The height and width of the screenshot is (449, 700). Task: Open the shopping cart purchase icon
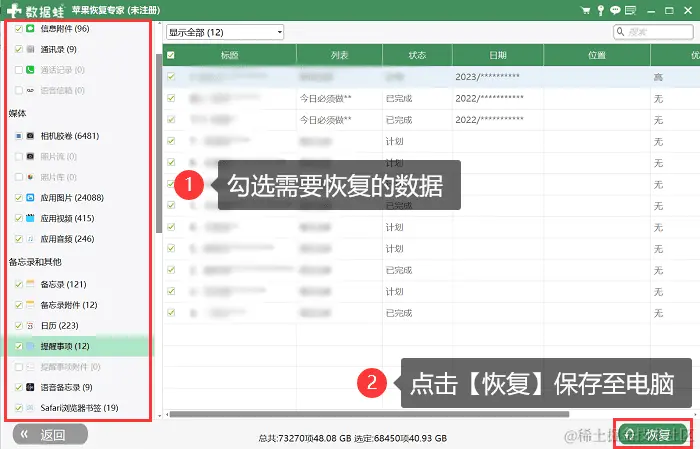point(585,10)
